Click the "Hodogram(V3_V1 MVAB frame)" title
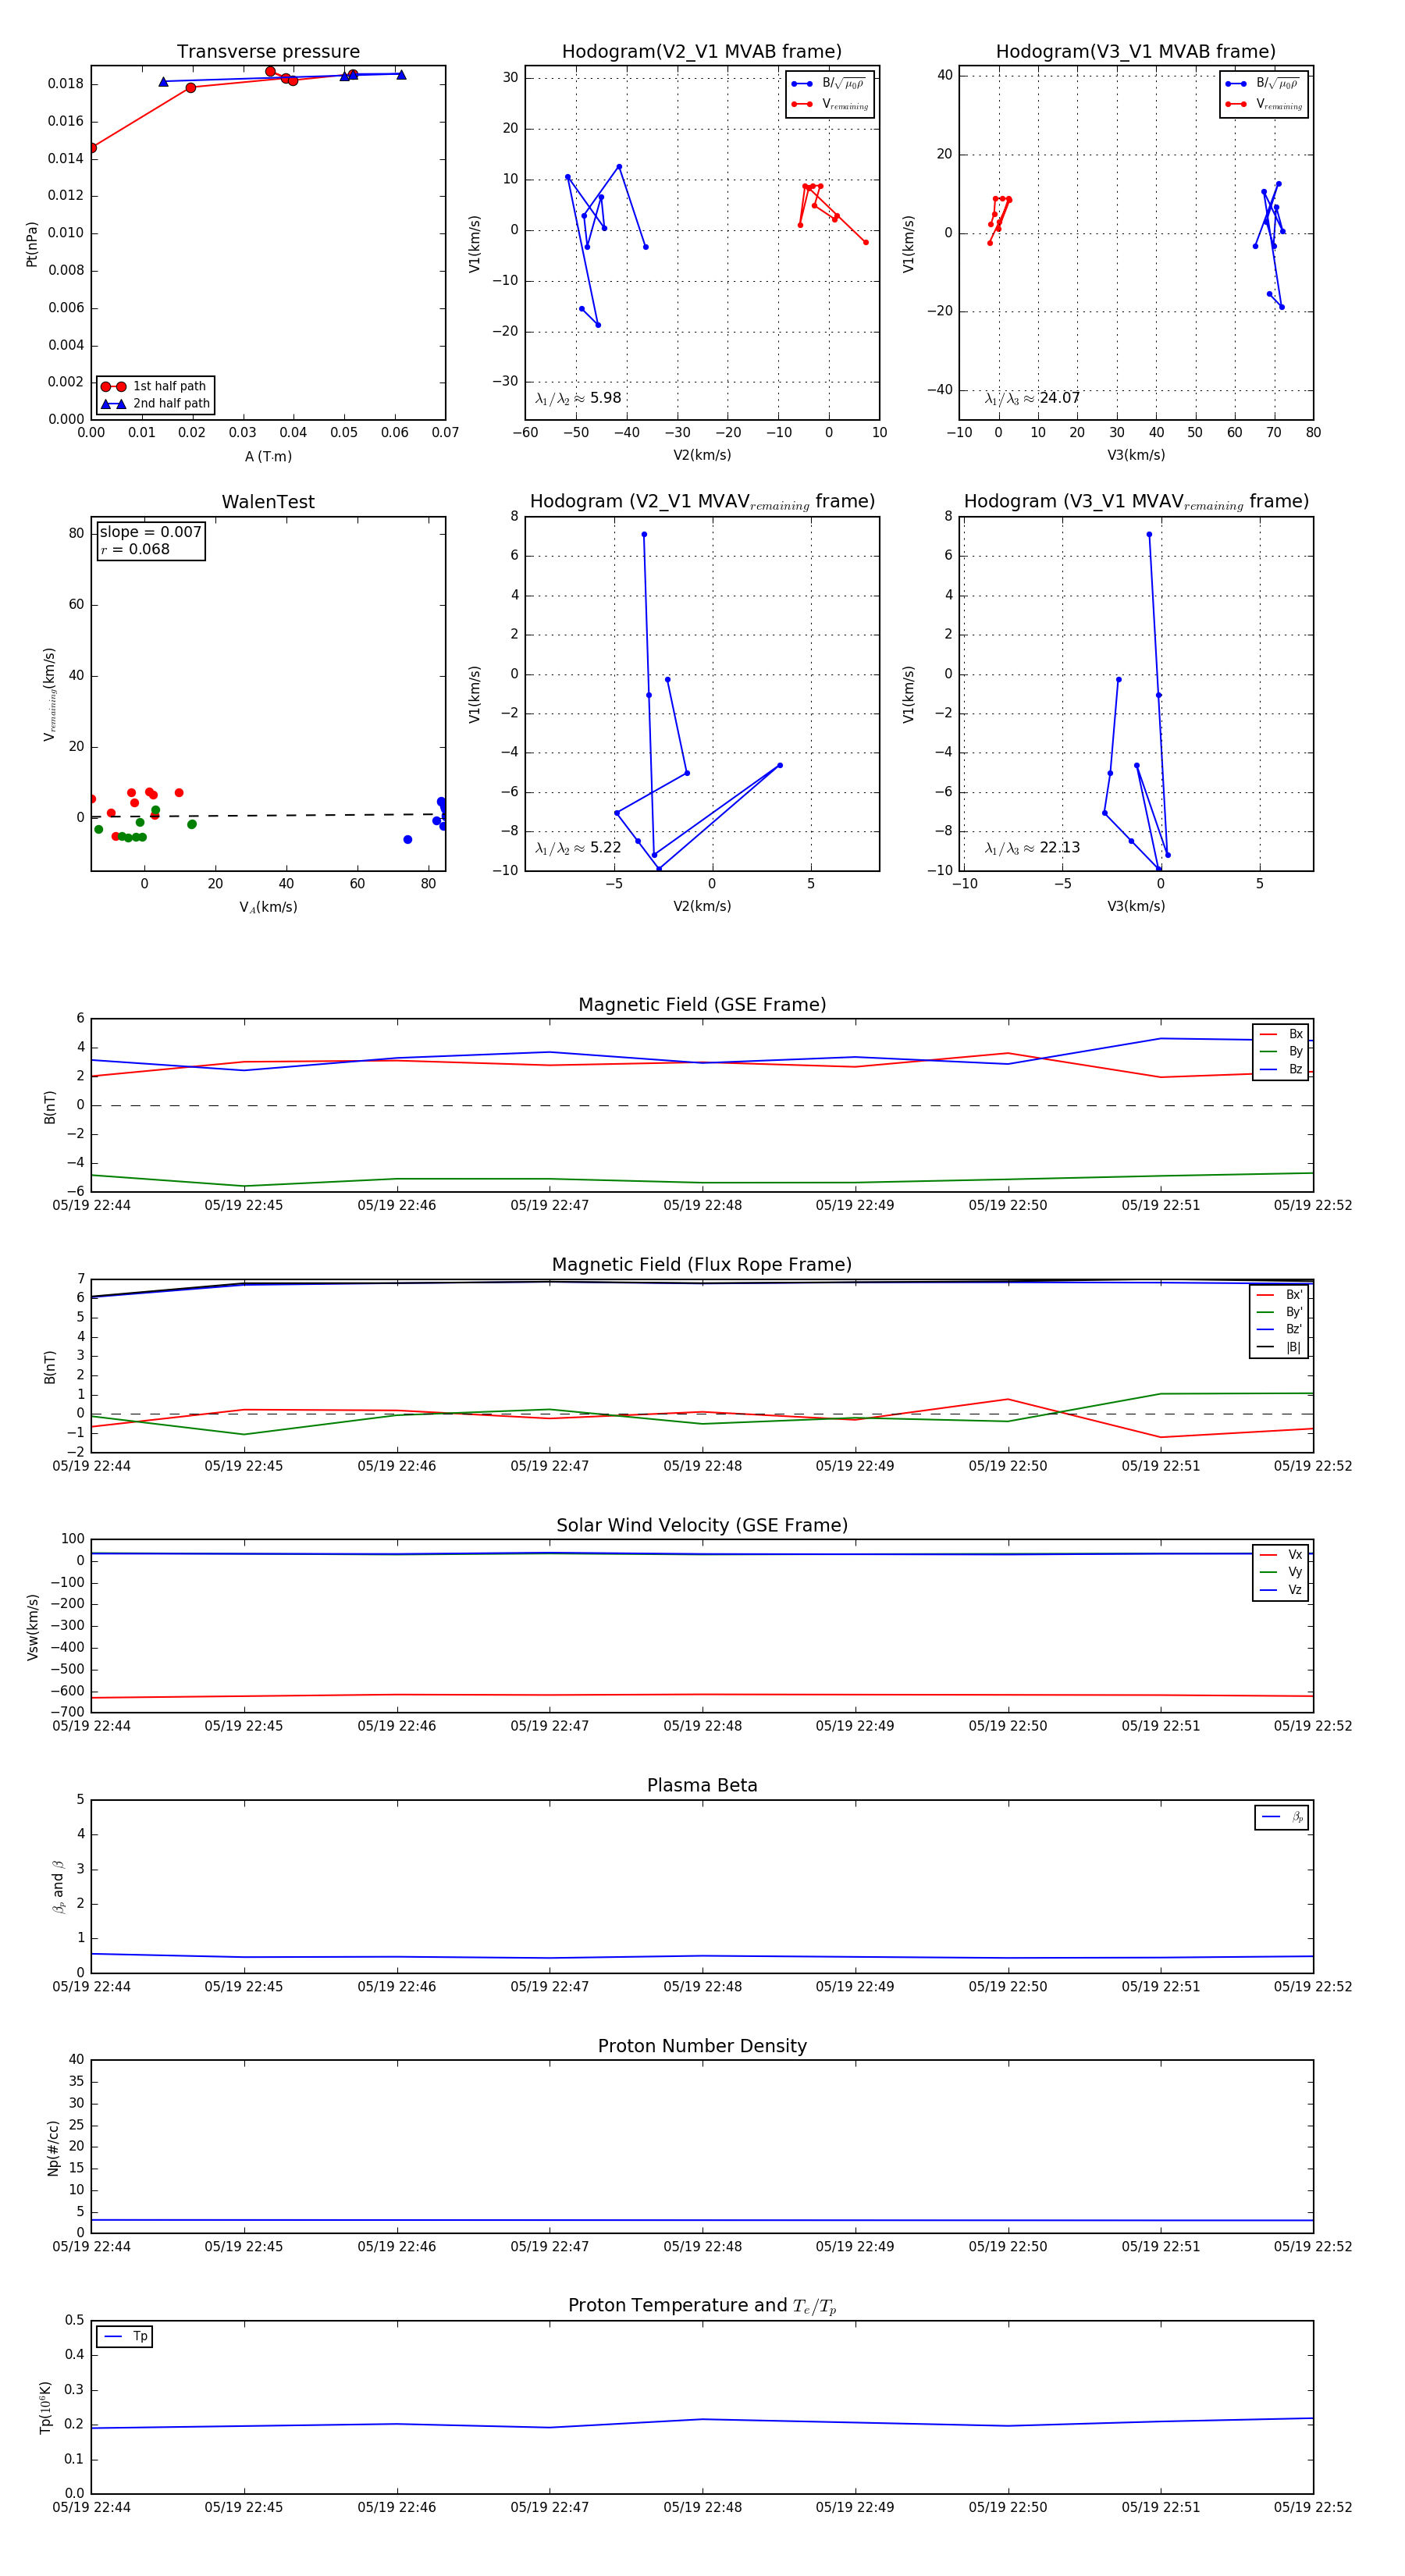This screenshot has width=1405, height=2576. click(x=1135, y=52)
